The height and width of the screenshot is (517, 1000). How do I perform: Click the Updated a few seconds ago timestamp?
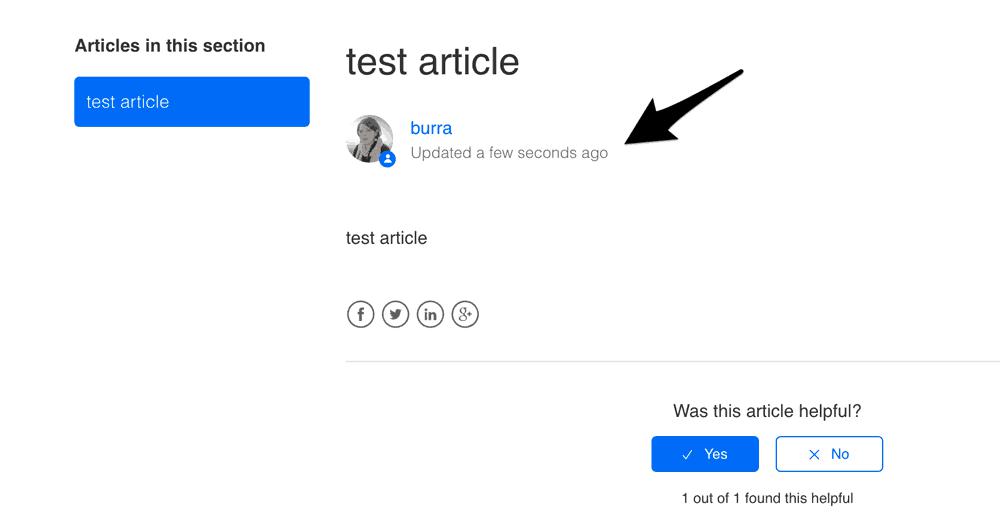tap(509, 153)
